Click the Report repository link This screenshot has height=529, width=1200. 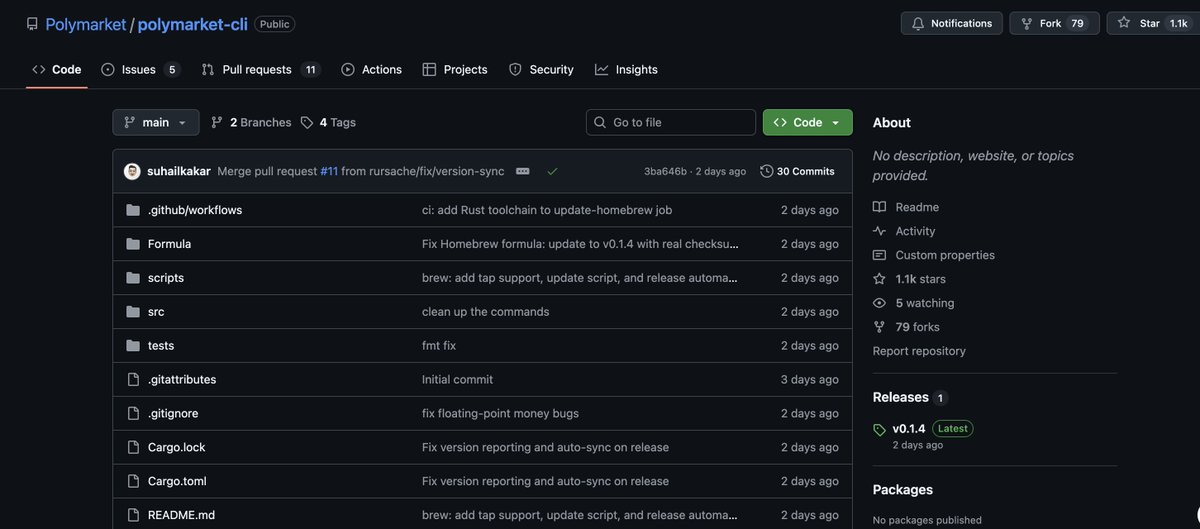tap(919, 351)
